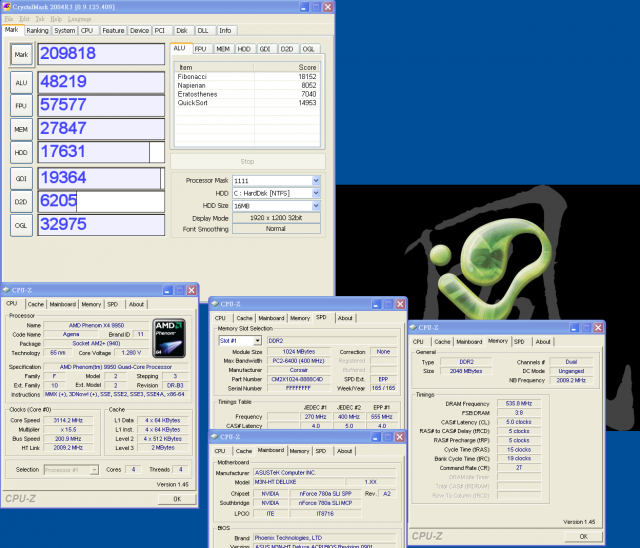Open the Feature tab in CrystalMark
This screenshot has height=548, width=640.
(x=113, y=31)
